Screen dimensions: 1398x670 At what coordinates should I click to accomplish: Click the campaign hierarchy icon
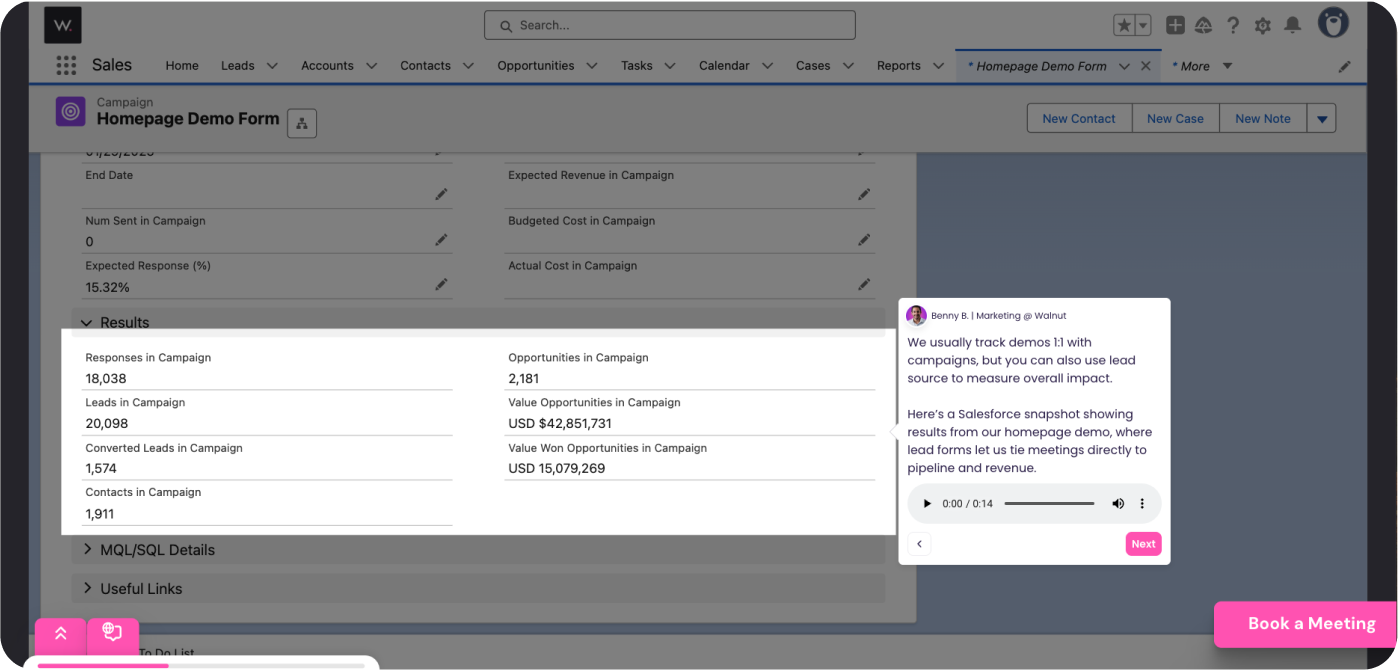tap(302, 123)
